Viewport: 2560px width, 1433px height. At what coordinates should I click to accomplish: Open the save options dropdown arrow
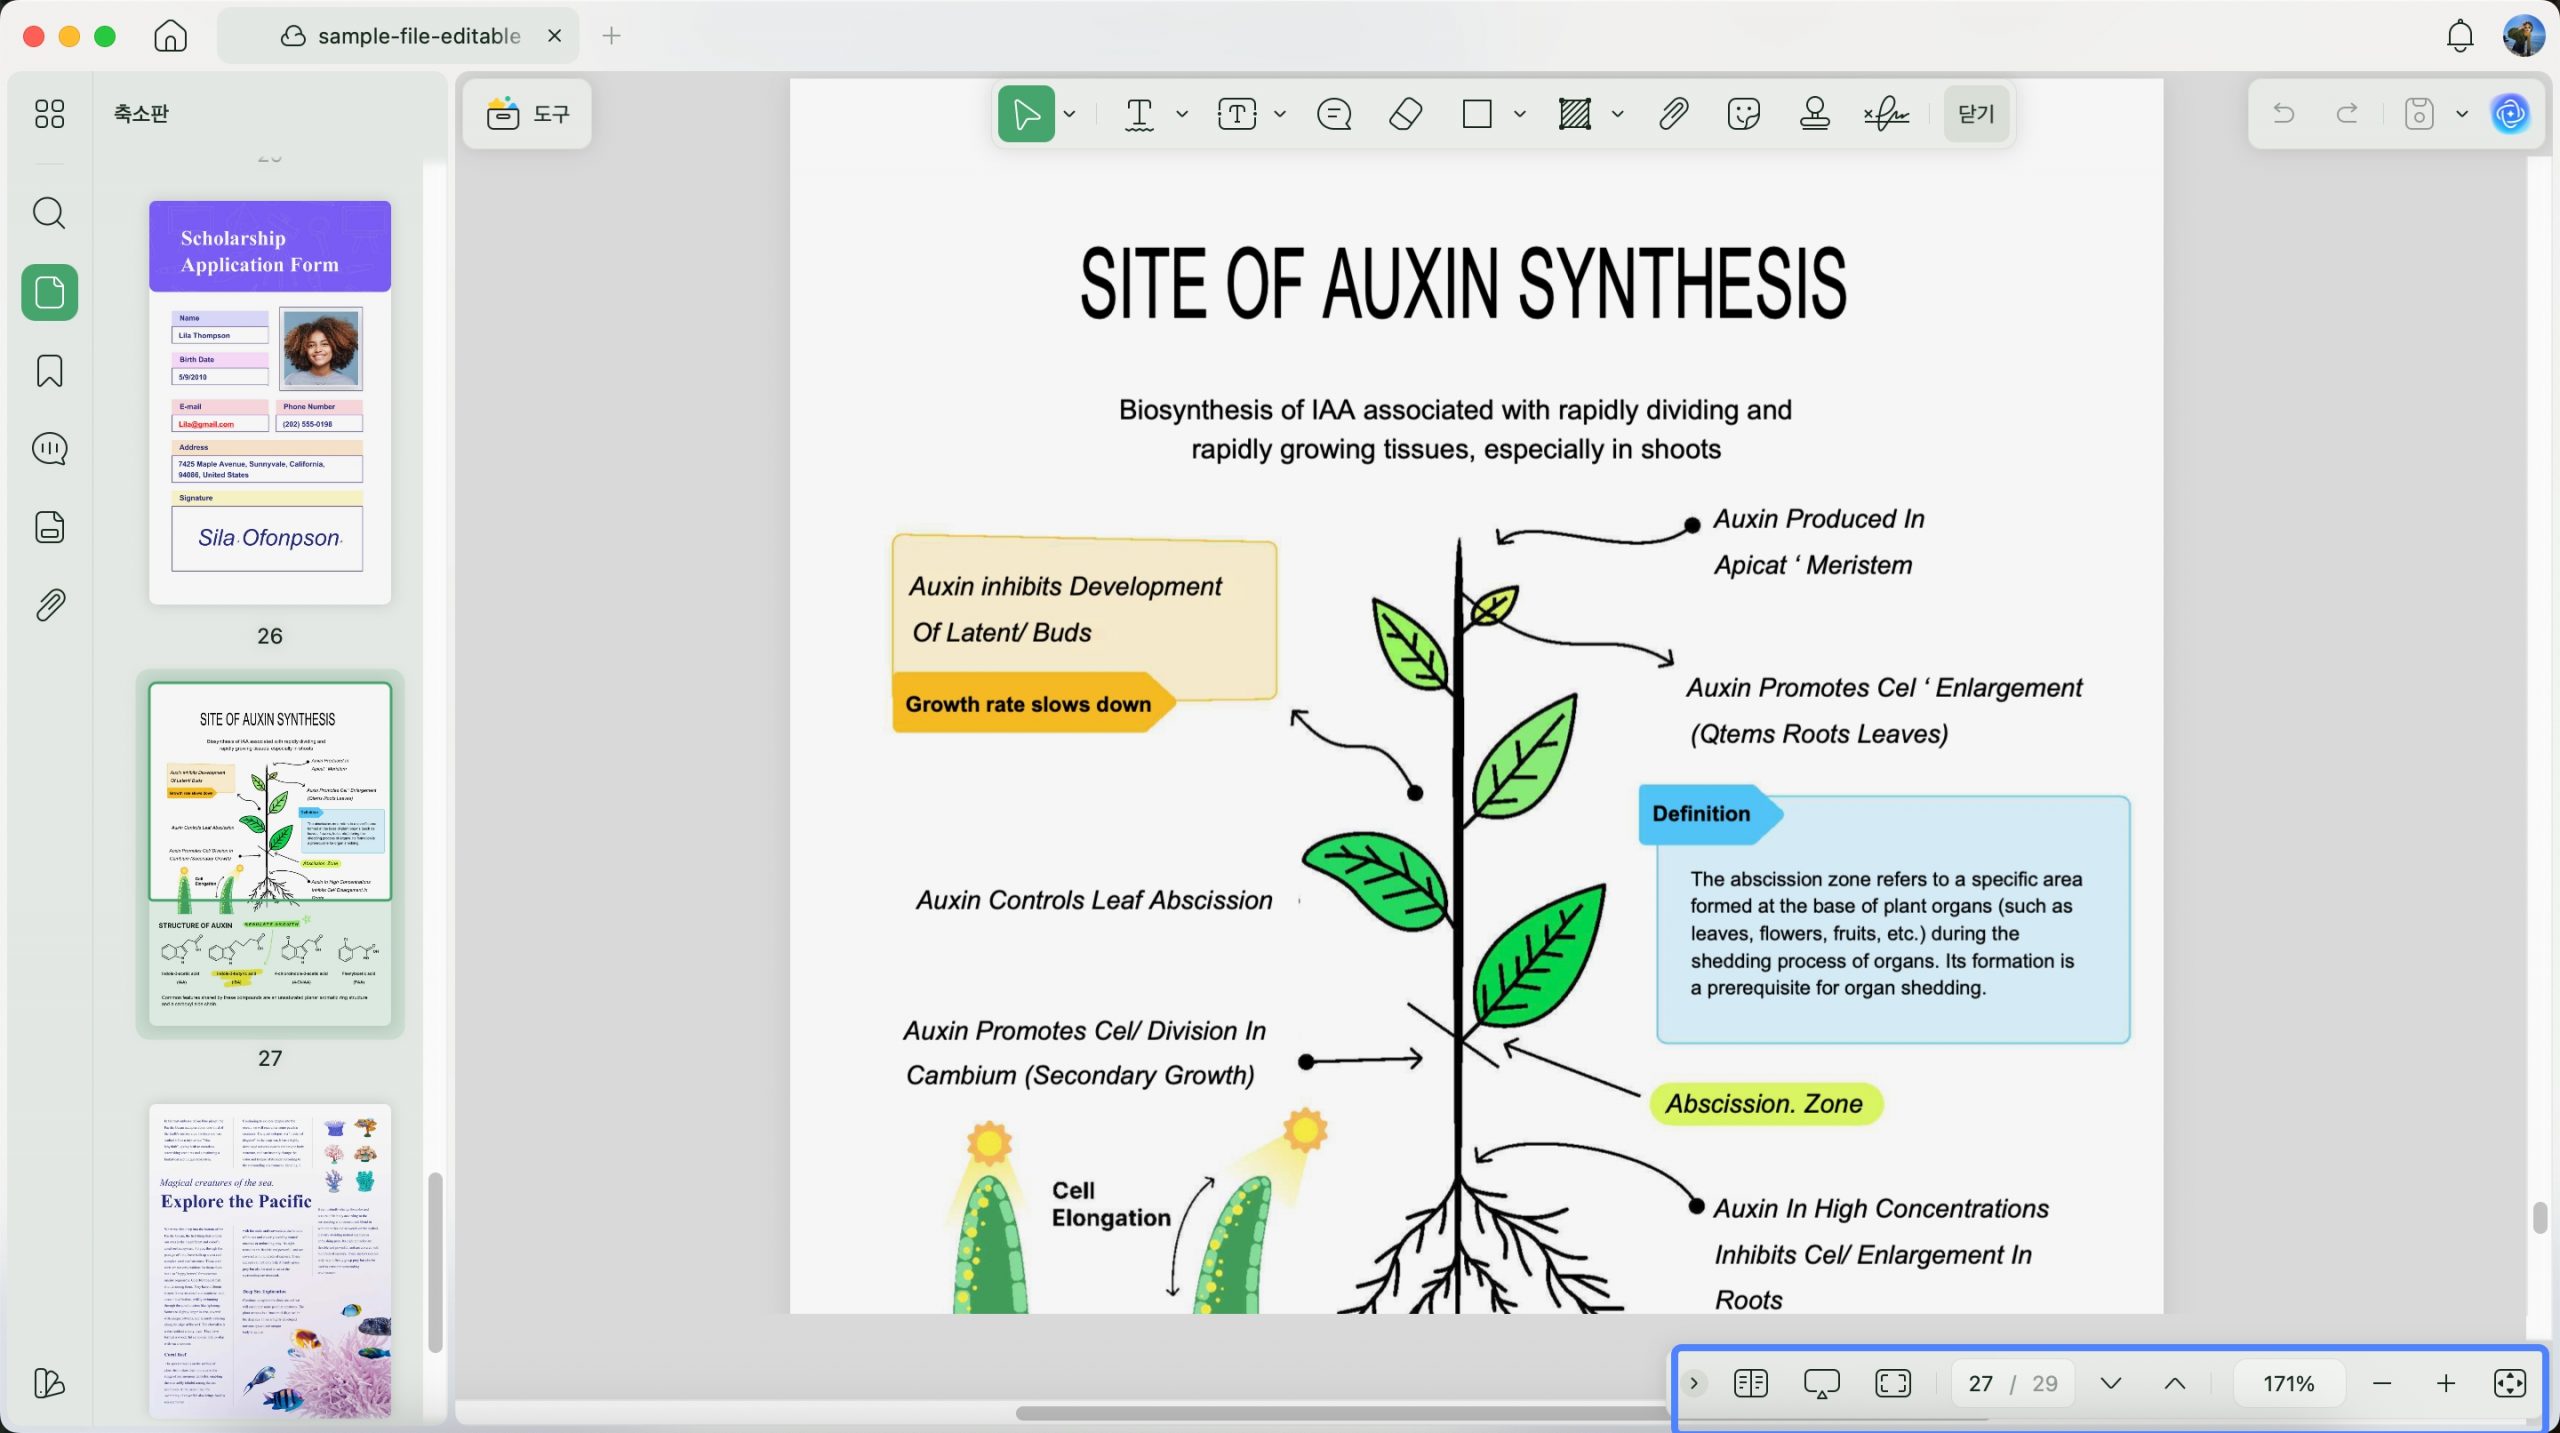pos(2462,114)
